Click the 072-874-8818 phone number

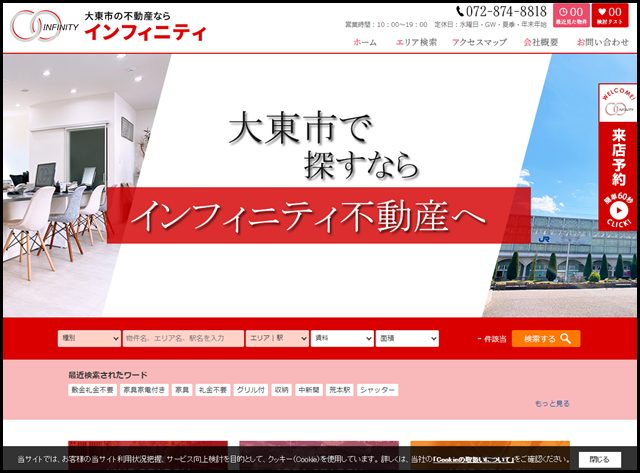pyautogui.click(x=506, y=11)
